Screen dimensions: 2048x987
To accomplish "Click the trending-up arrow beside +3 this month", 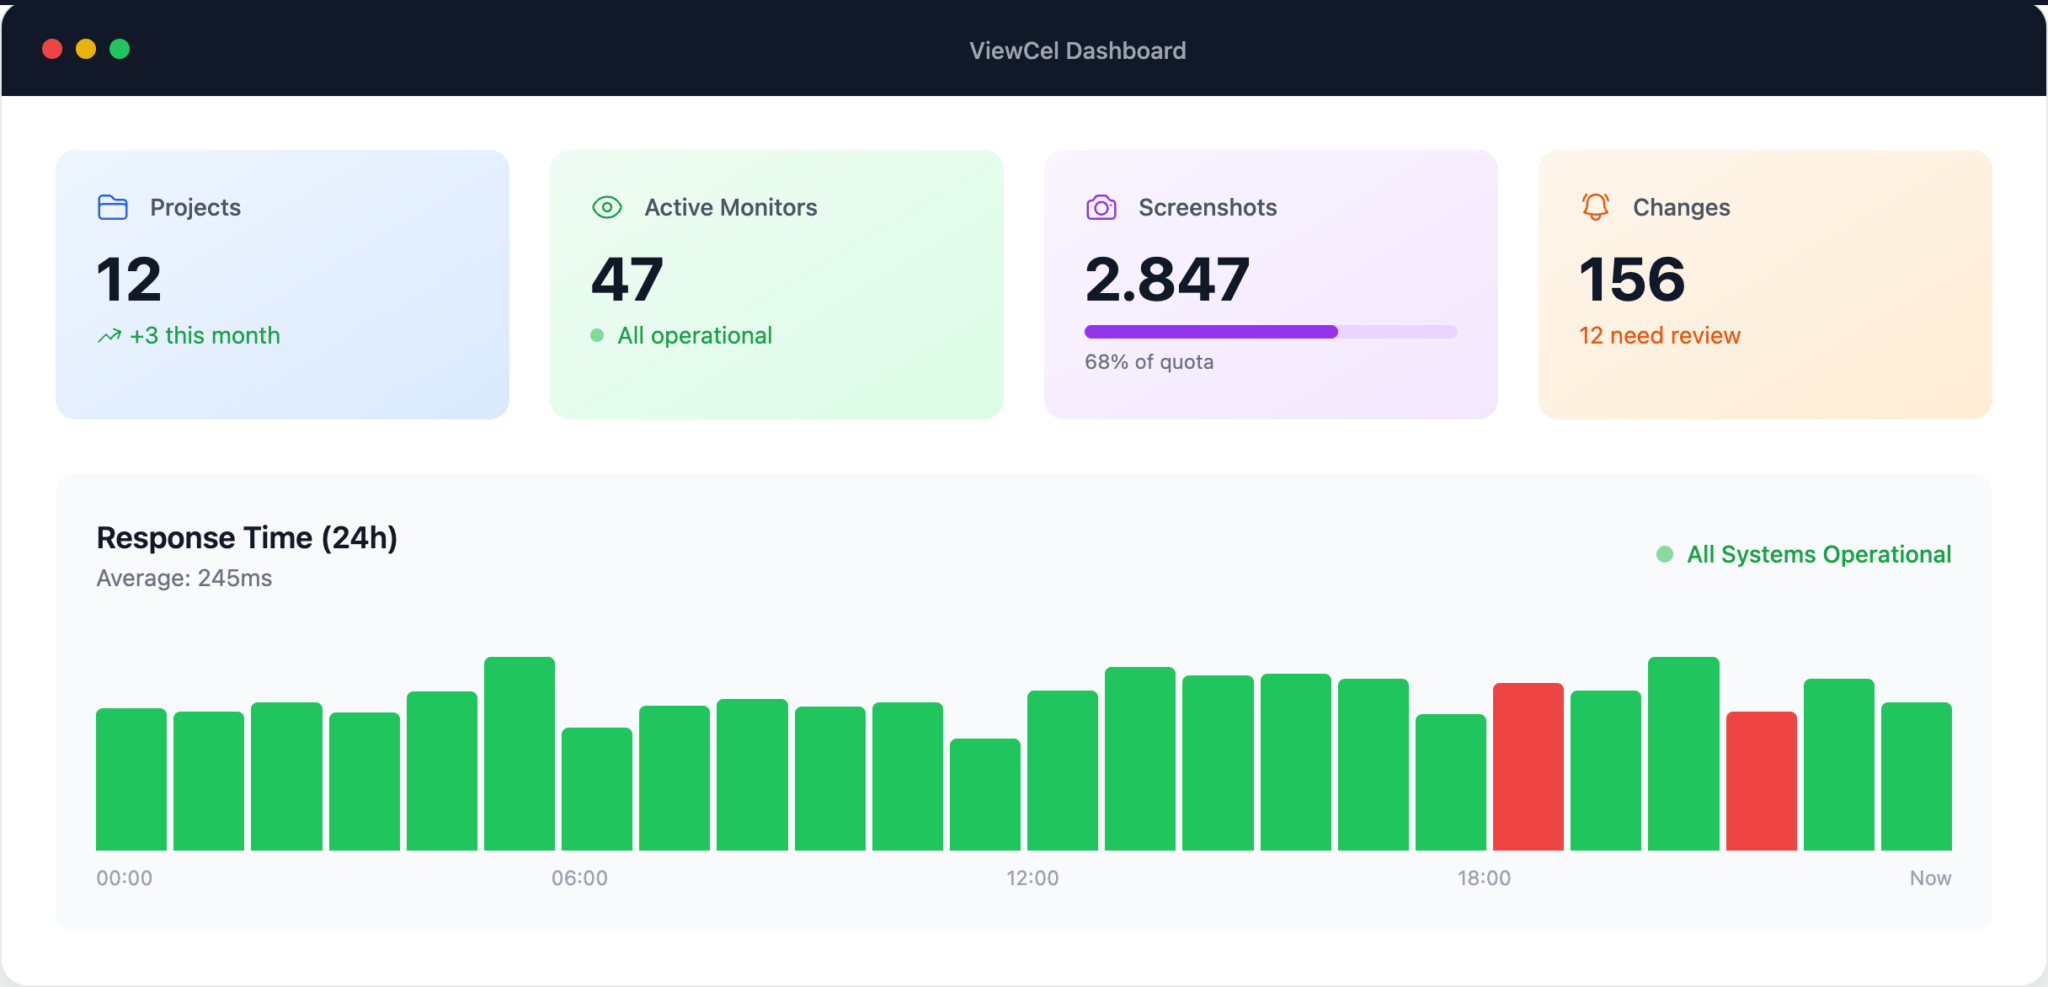I will coord(109,336).
